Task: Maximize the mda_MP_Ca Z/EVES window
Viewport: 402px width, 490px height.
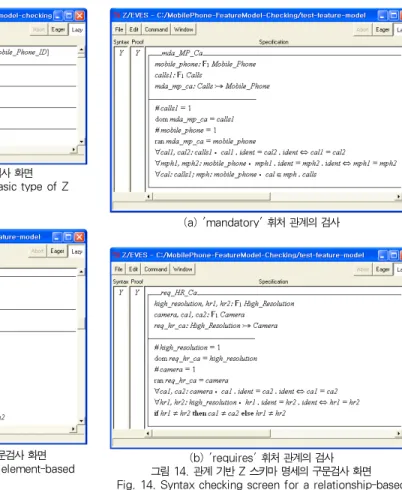Action: point(393,15)
